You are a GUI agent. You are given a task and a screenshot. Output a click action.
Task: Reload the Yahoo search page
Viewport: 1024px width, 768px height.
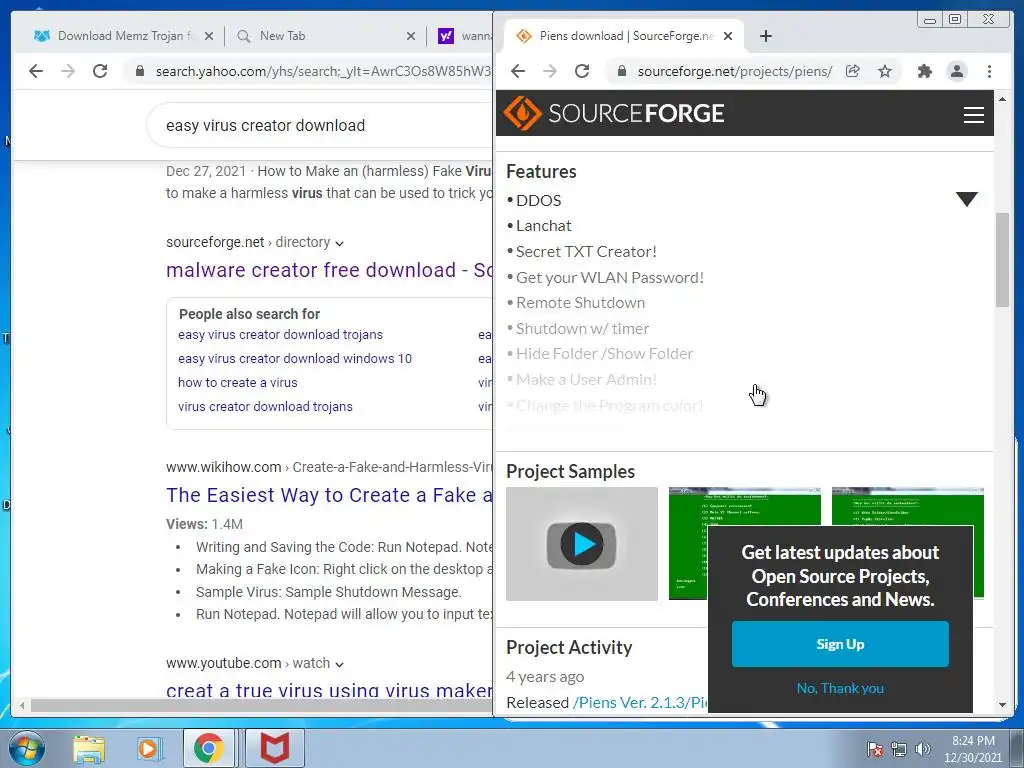(x=100, y=71)
